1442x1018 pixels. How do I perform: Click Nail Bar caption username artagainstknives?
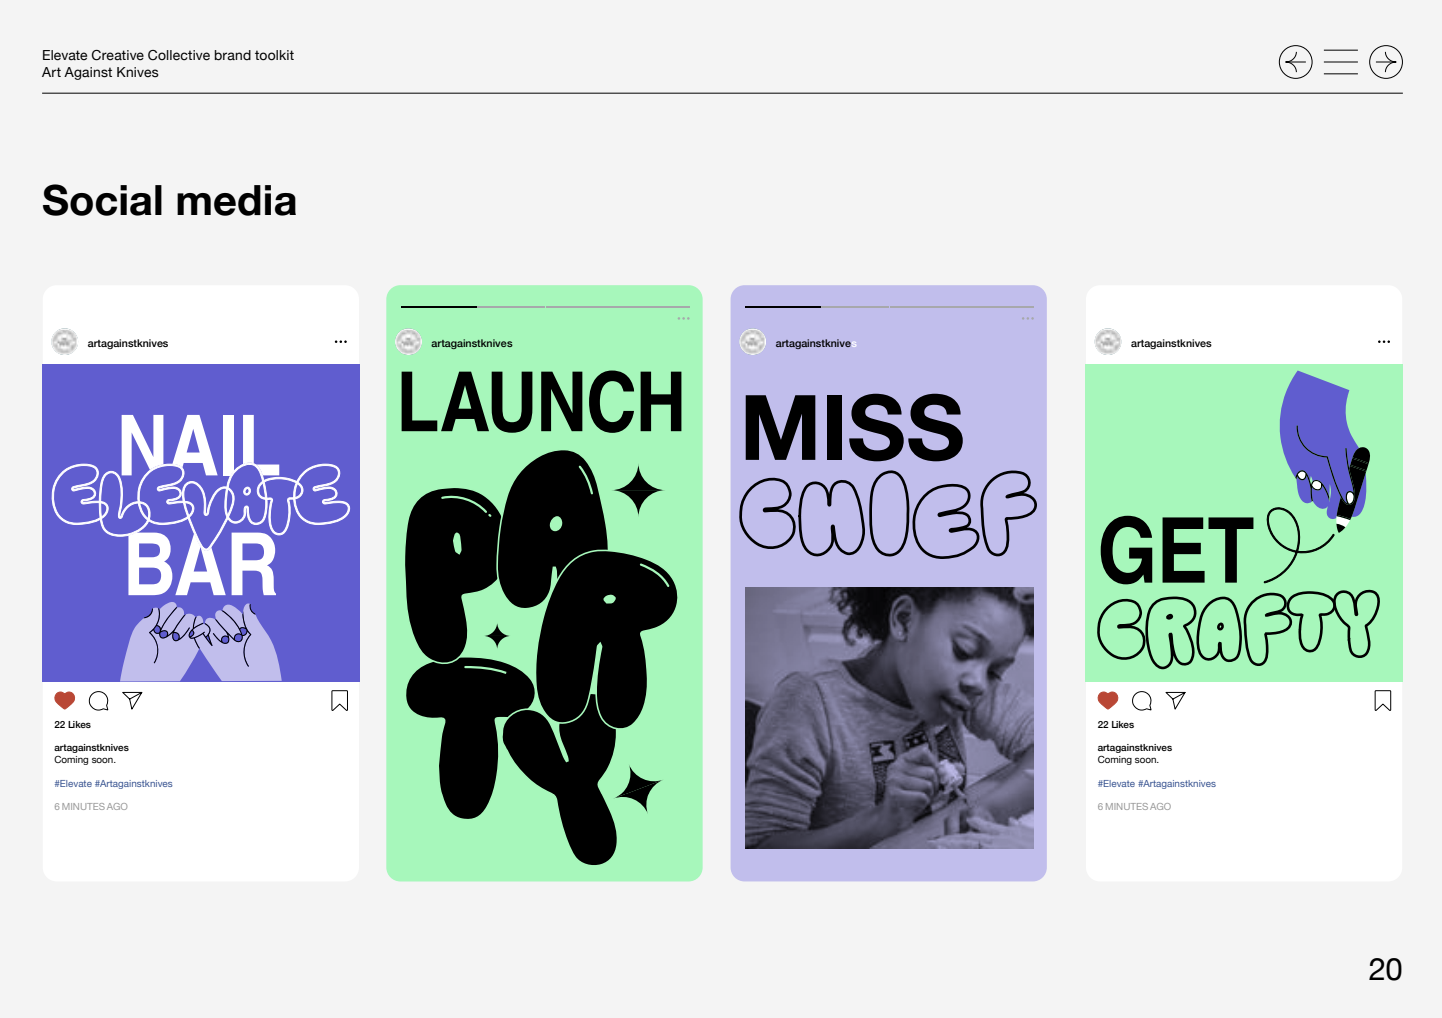click(x=91, y=748)
